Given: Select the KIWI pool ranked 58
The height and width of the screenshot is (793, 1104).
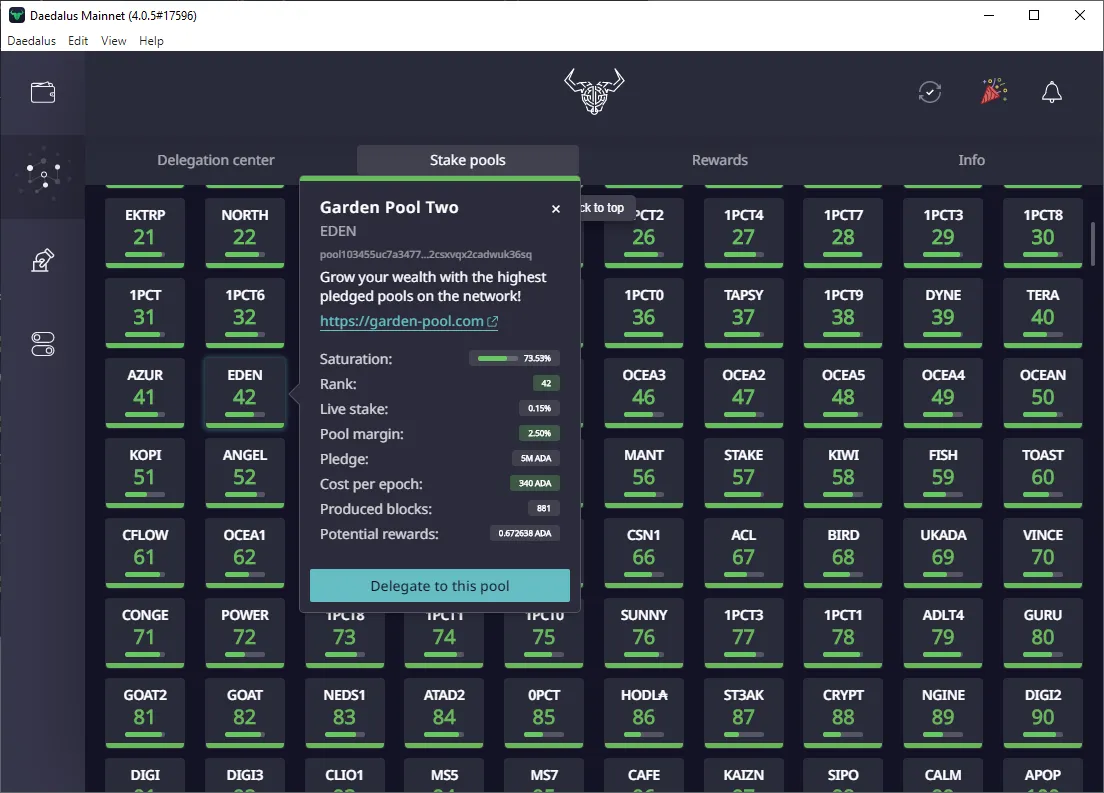Looking at the screenshot, I should [843, 473].
